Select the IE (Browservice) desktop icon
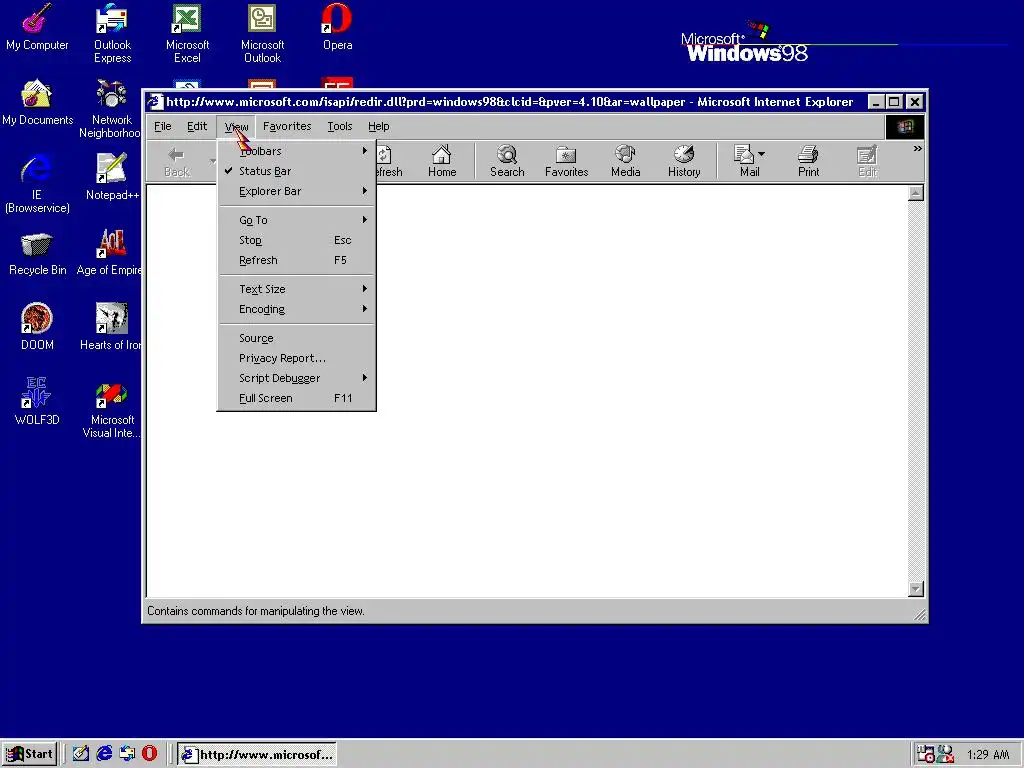This screenshot has width=1024, height=768. (x=37, y=184)
